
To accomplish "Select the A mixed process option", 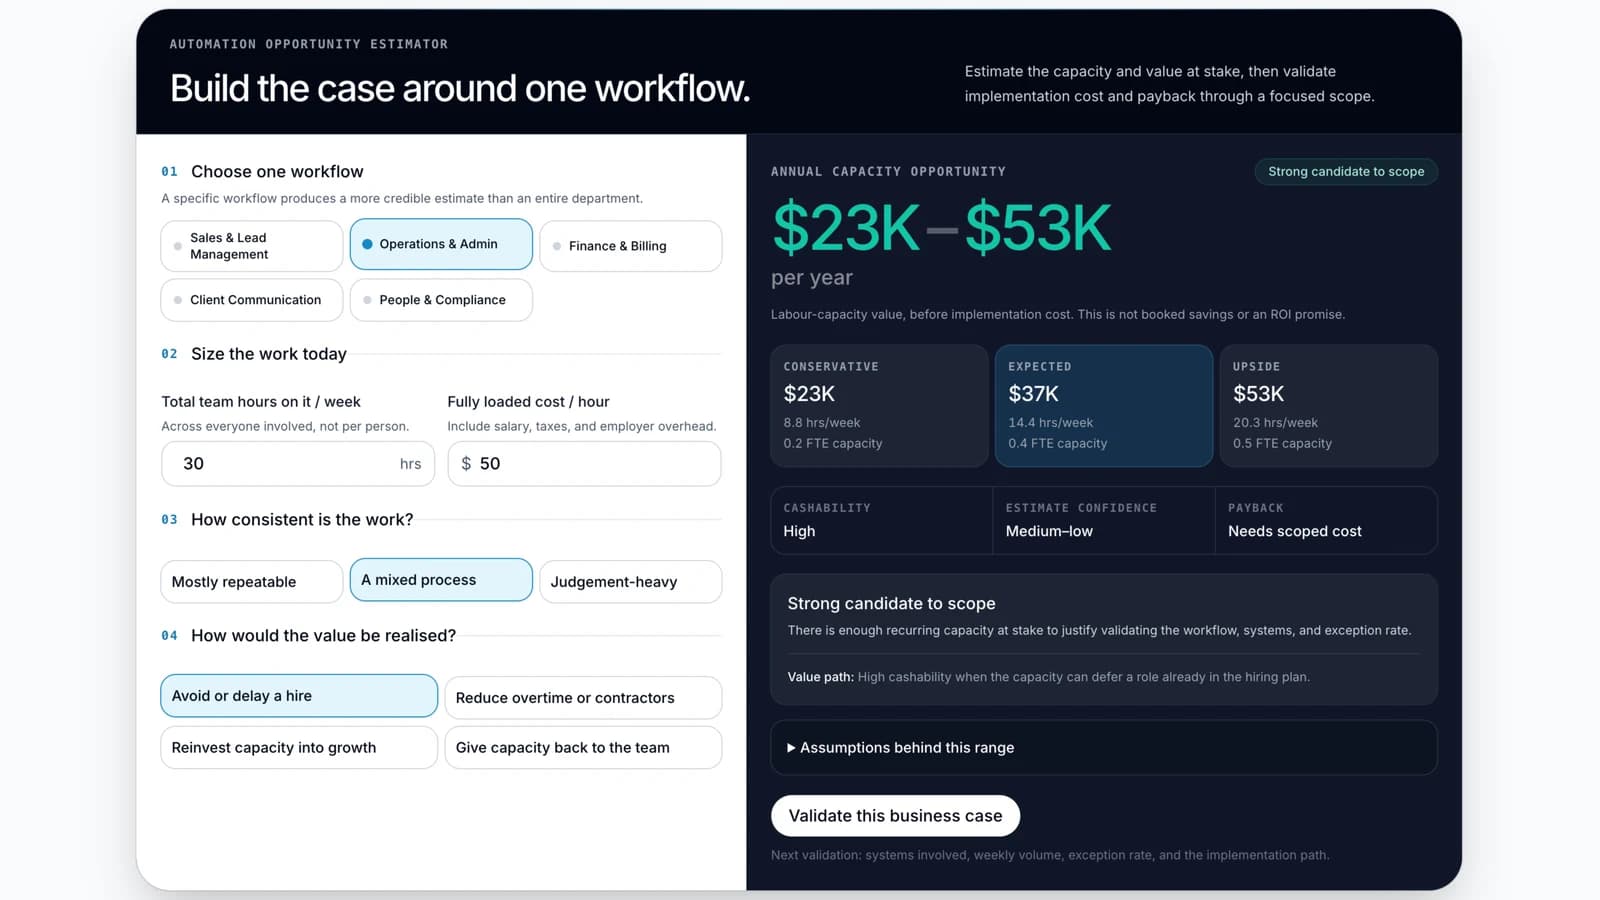I will (441, 580).
